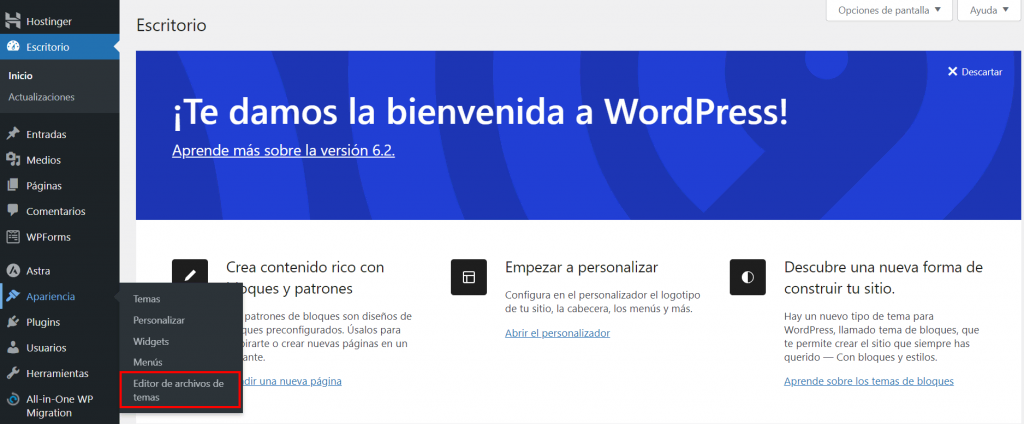This screenshot has width=1024, height=424.
Task: Click the Abrir el personalizador link
Action: pyautogui.click(x=557, y=333)
